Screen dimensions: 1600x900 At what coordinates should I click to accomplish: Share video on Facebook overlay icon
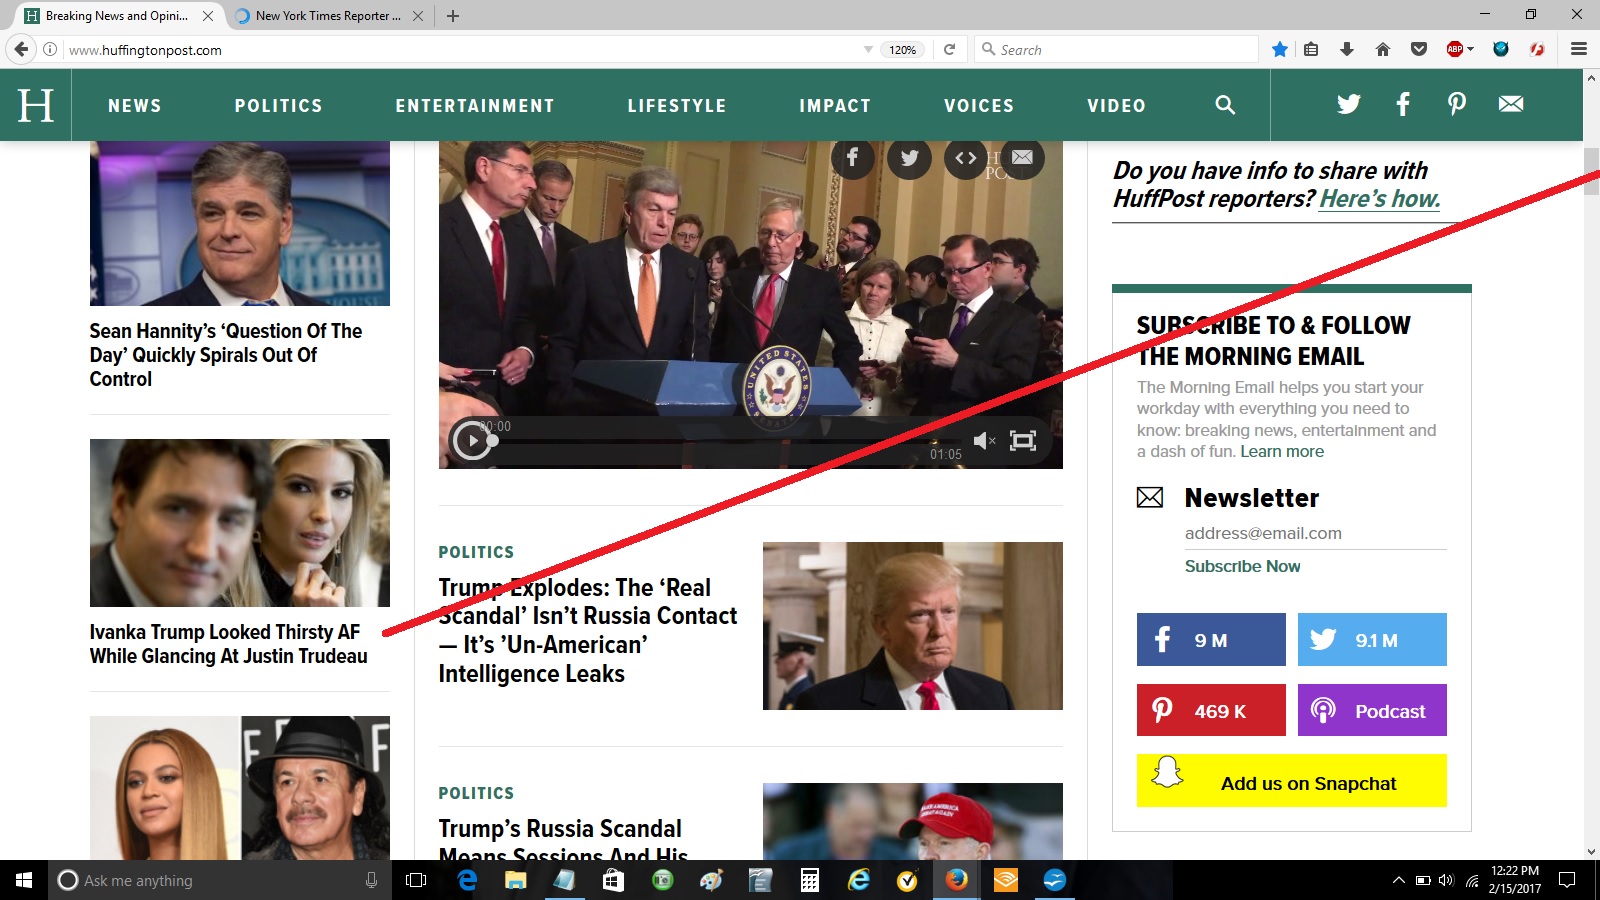coord(852,158)
